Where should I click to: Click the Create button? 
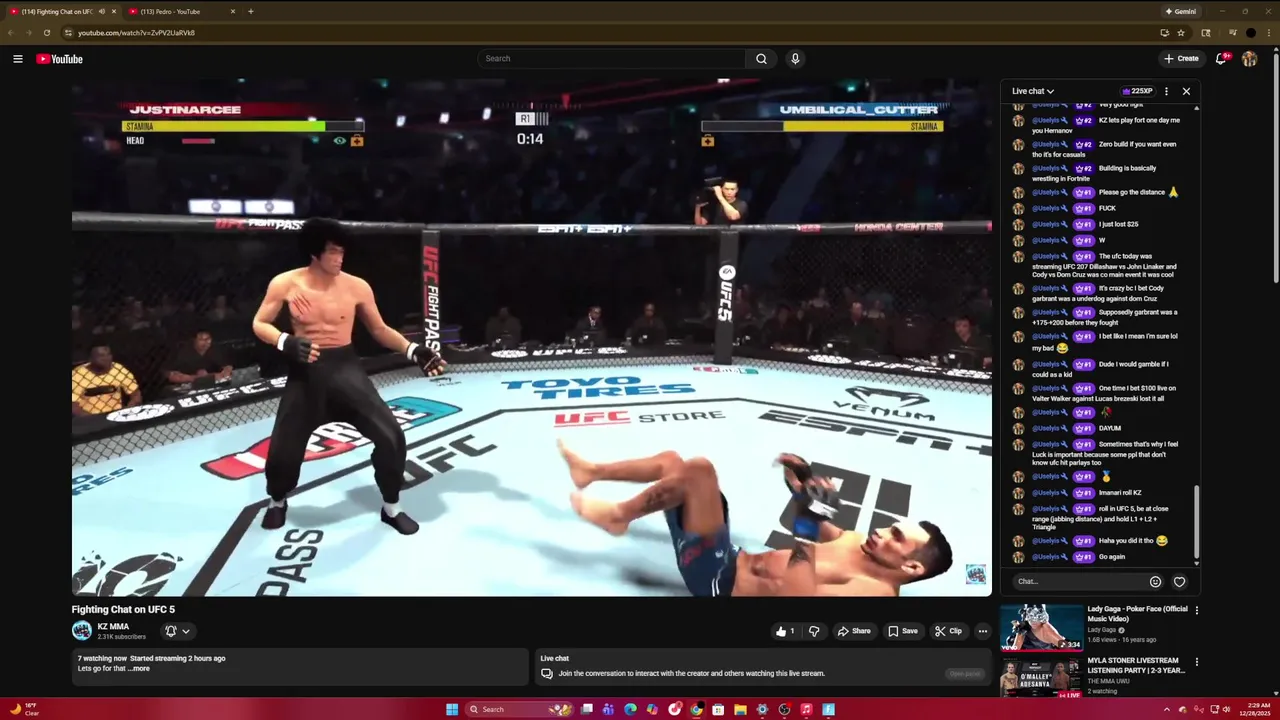pos(1181,59)
